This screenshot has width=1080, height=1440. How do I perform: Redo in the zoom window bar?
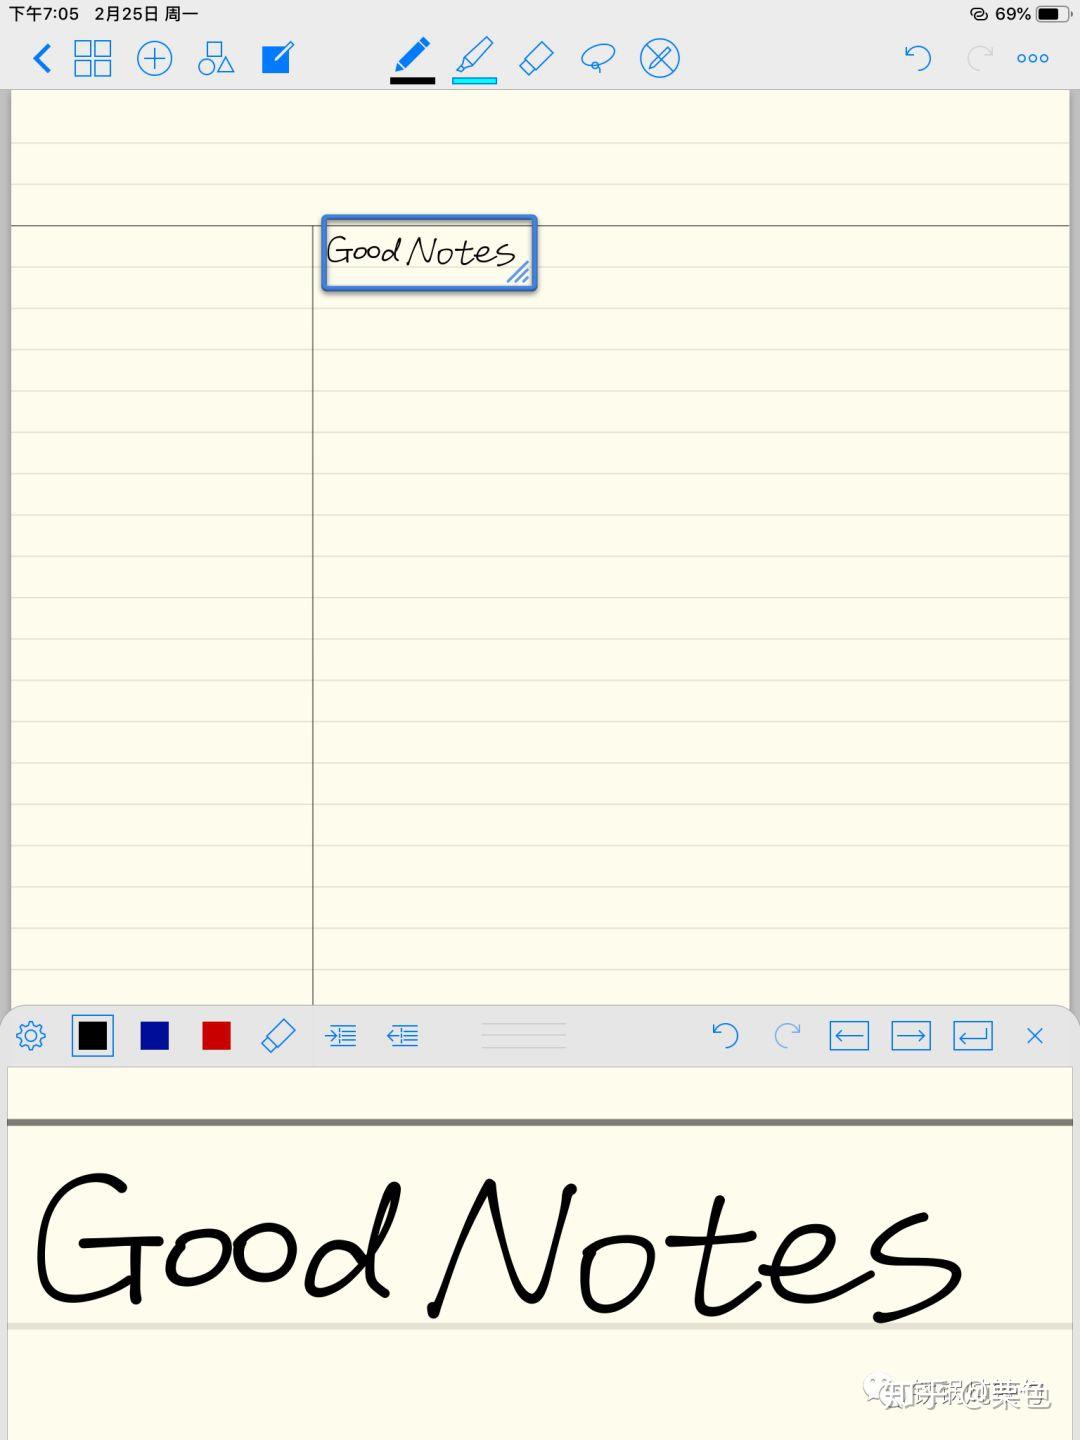[787, 1036]
